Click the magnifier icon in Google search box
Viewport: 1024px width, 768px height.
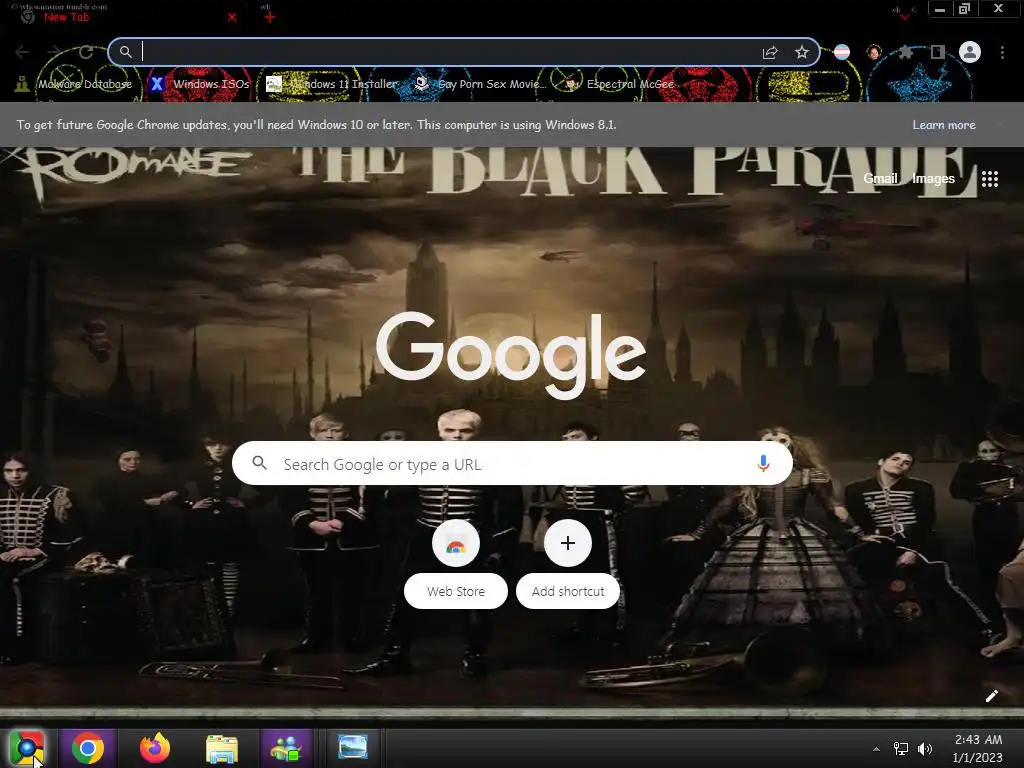[x=259, y=463]
